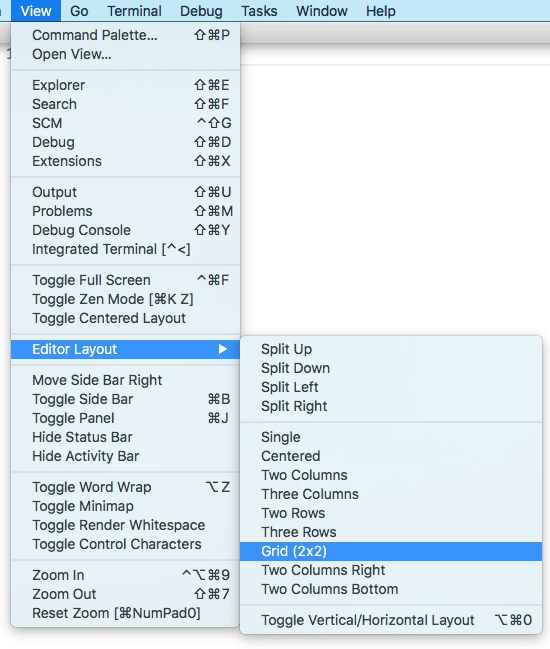Toggle Control Characters

click(125, 544)
